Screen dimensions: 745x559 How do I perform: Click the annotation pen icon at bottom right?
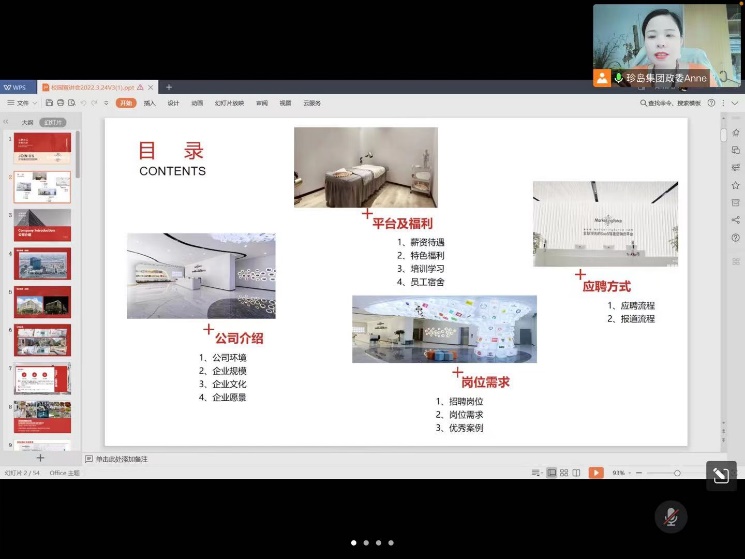pos(720,477)
